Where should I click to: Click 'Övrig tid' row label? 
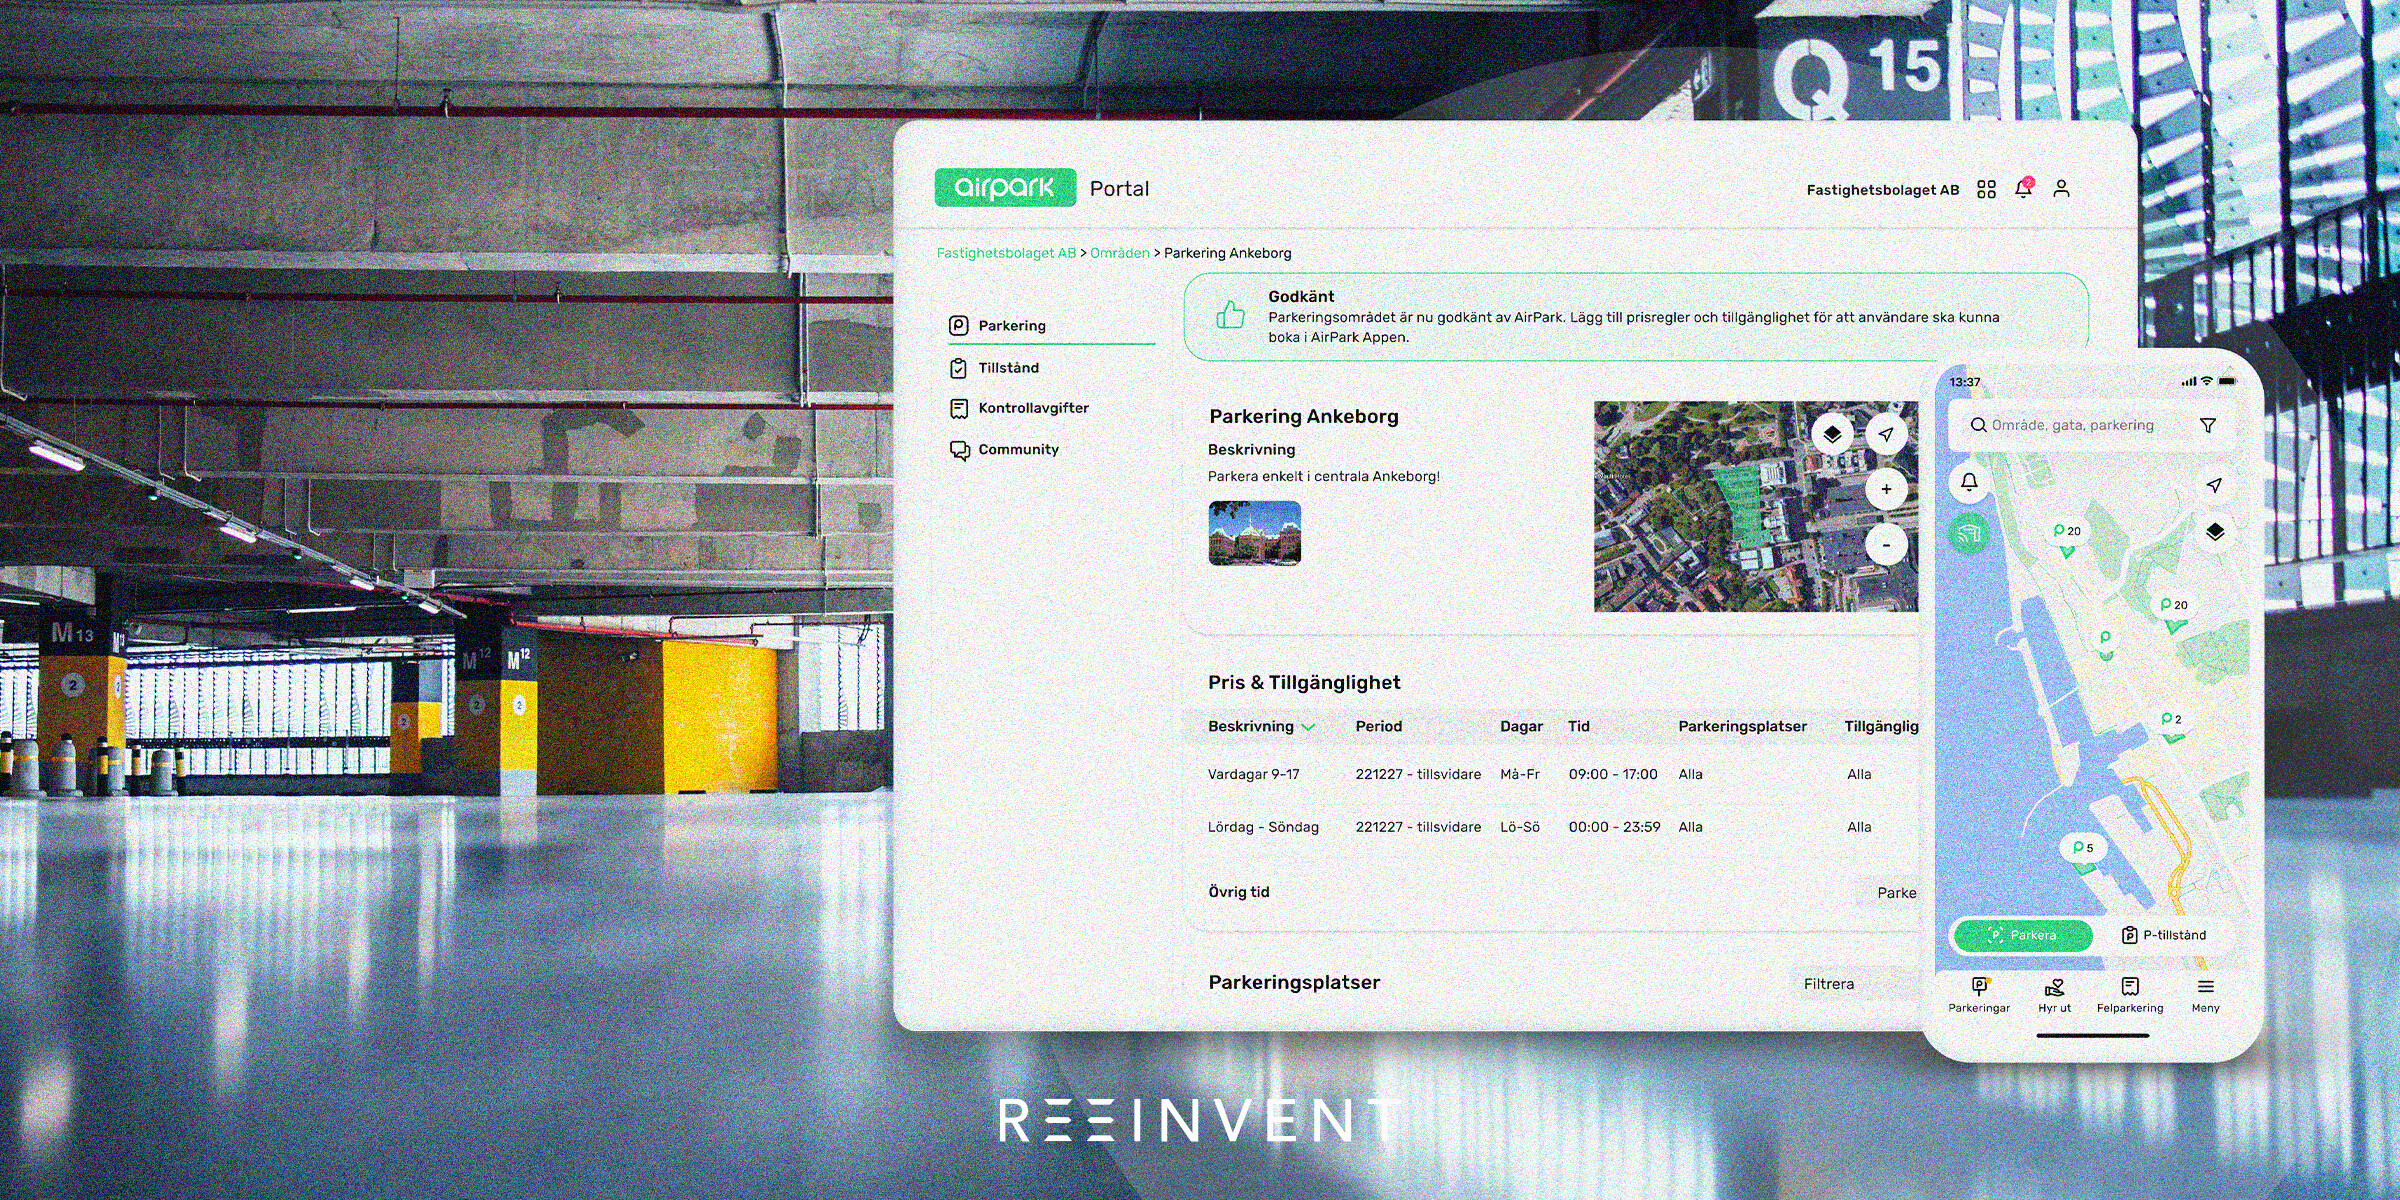click(x=1239, y=892)
